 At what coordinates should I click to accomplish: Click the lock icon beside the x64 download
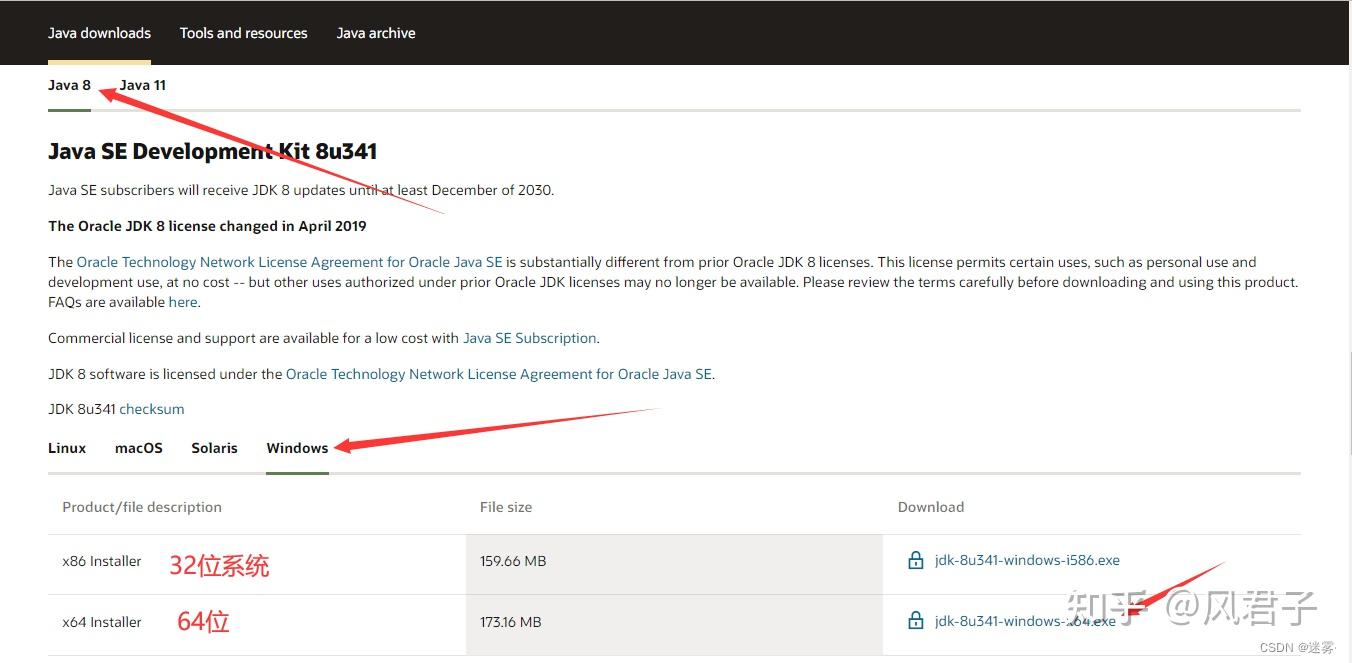click(915, 621)
